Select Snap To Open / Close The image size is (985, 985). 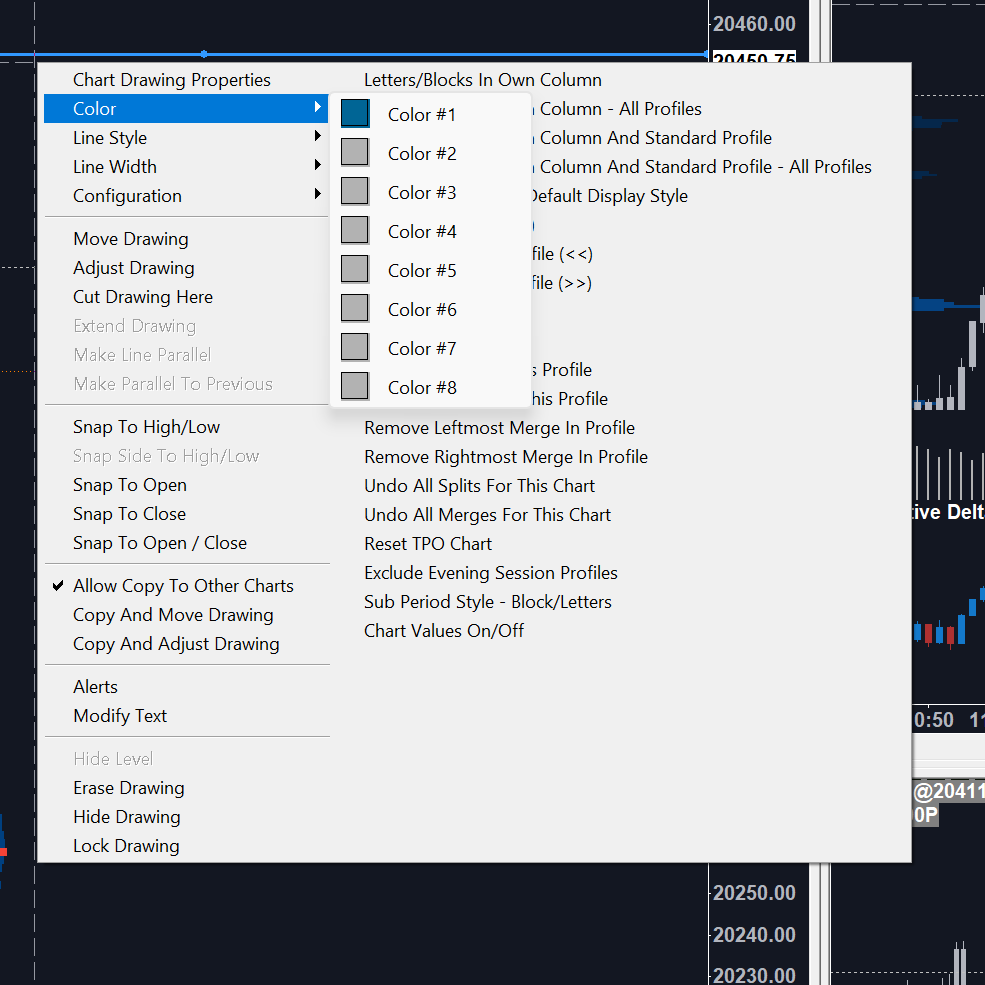coord(160,543)
